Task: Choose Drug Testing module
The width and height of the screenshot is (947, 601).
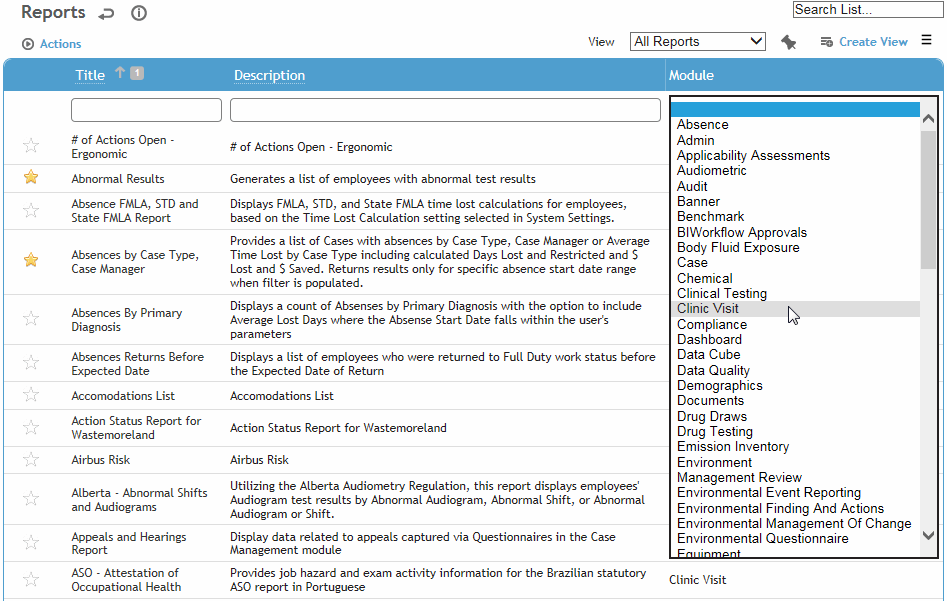Action: 795,431
